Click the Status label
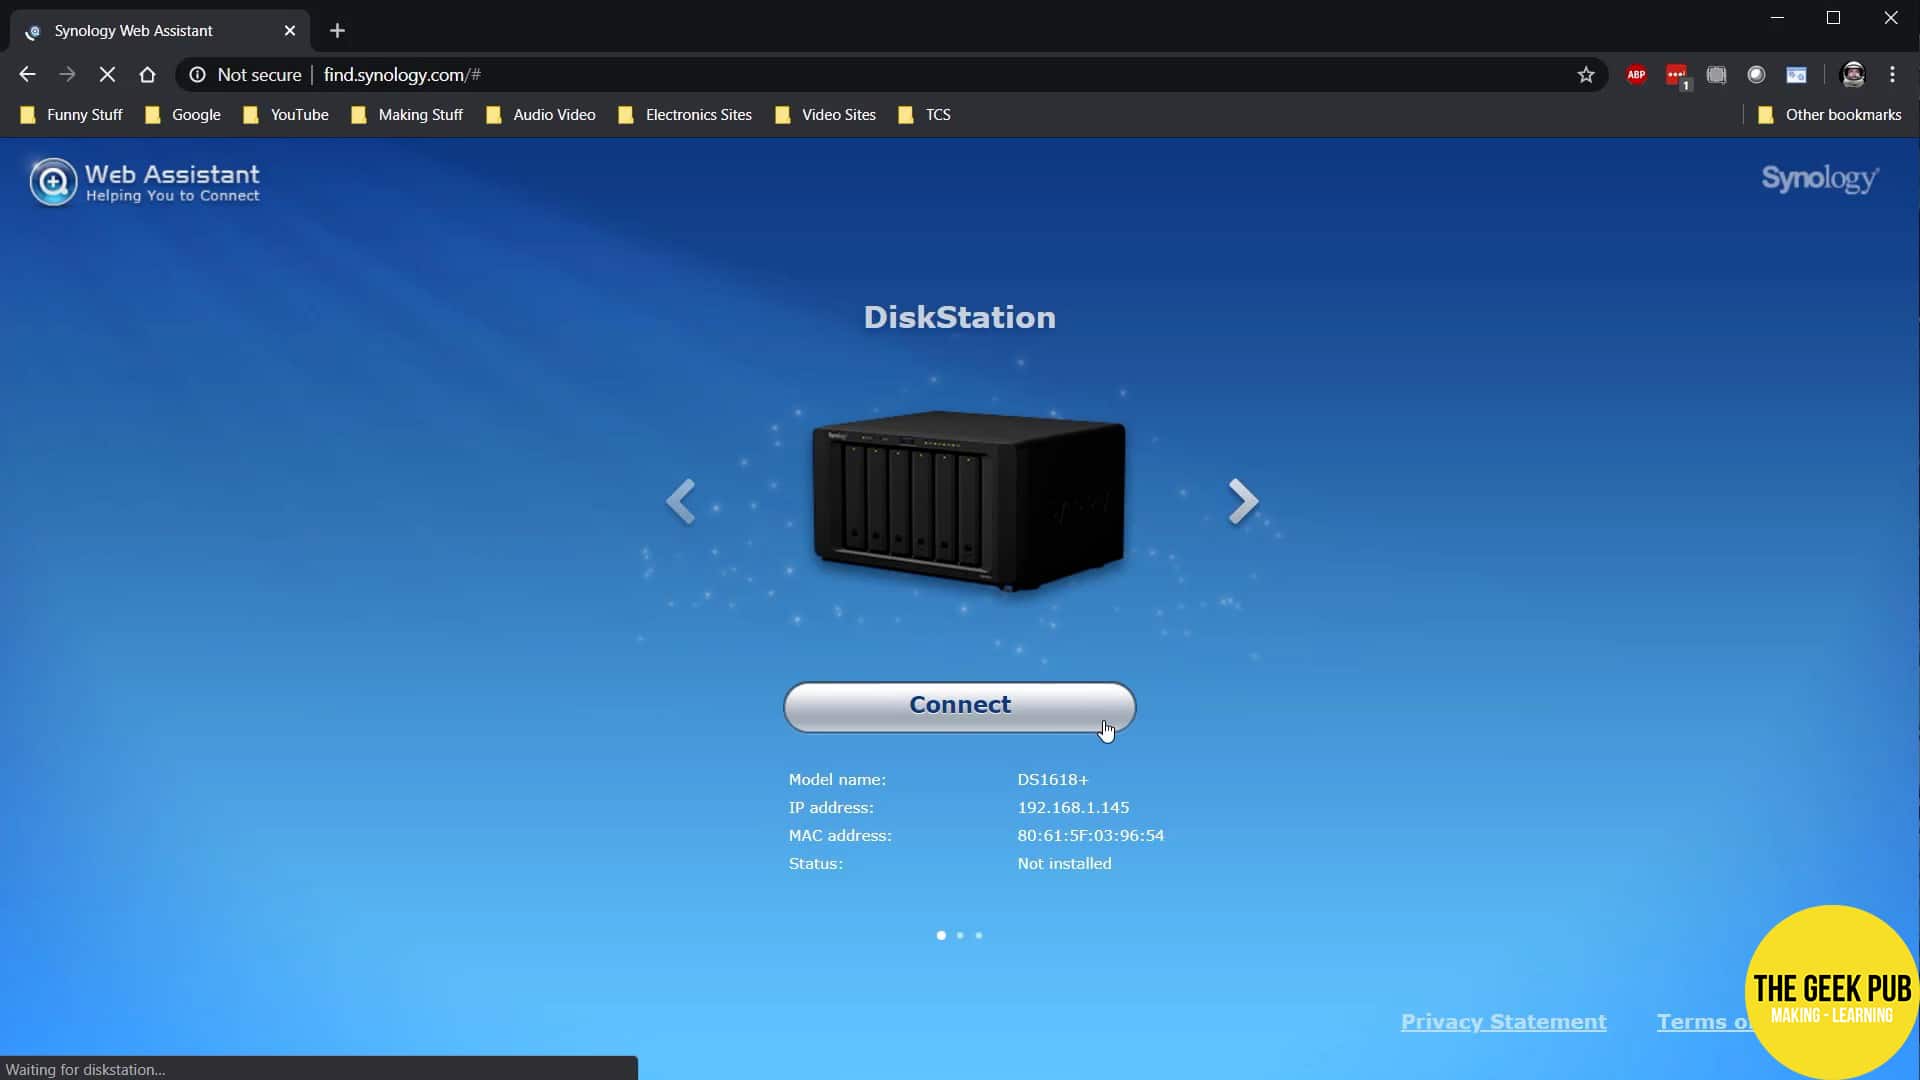The image size is (1920, 1080). (x=815, y=863)
